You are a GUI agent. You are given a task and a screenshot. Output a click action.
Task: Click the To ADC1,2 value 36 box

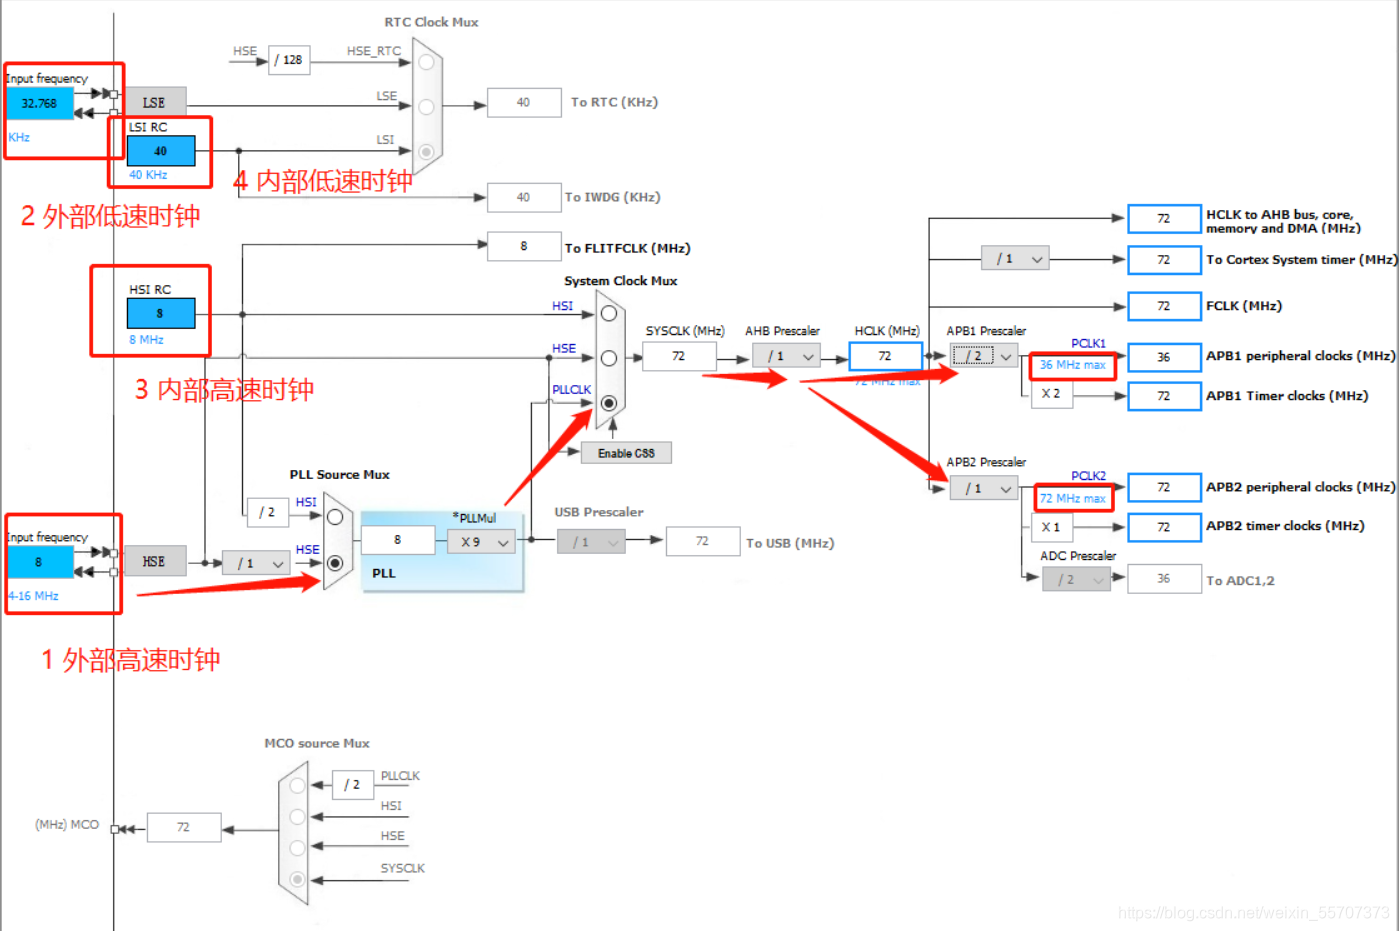(x=1164, y=579)
